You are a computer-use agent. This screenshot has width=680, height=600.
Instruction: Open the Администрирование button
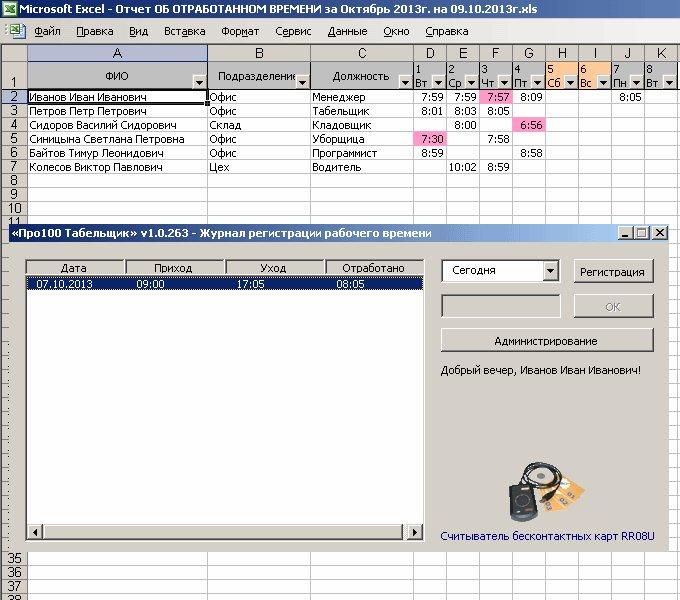point(547,341)
